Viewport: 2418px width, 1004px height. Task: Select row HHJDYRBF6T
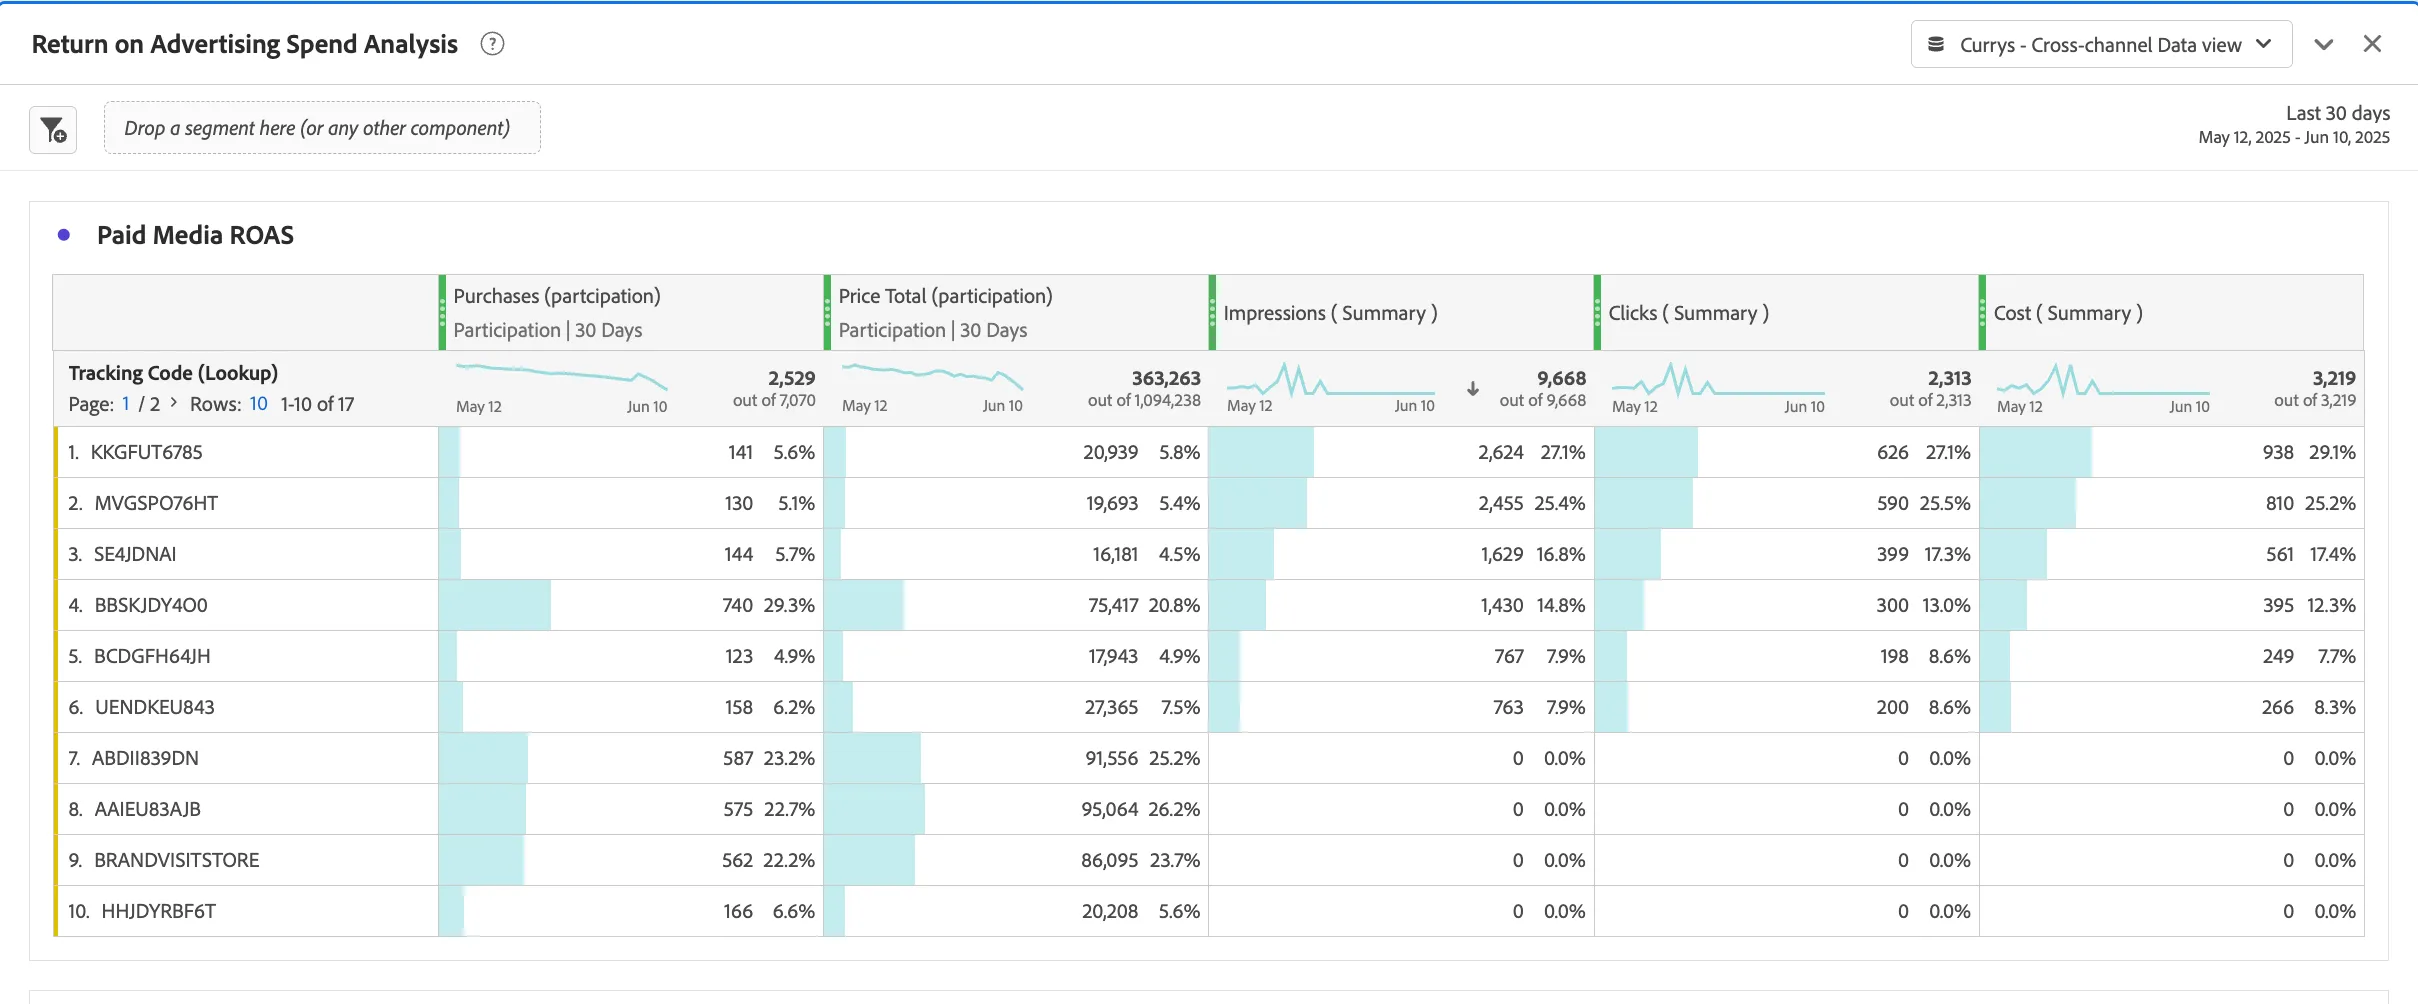click(1209, 911)
